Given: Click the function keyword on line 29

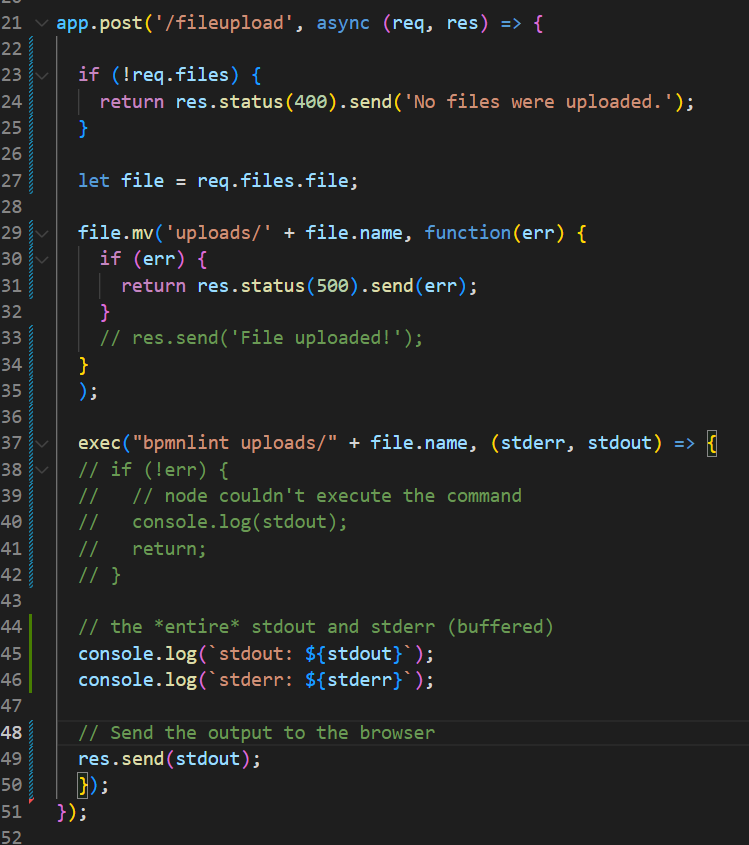Looking at the screenshot, I should coord(467,233).
